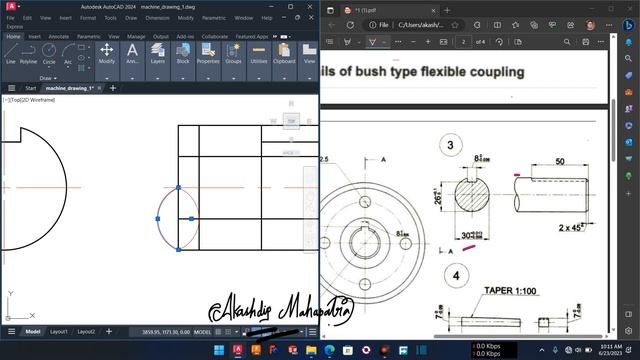Expand the Modify panel dropdown arrow
The image size is (640, 360).
[107, 78]
